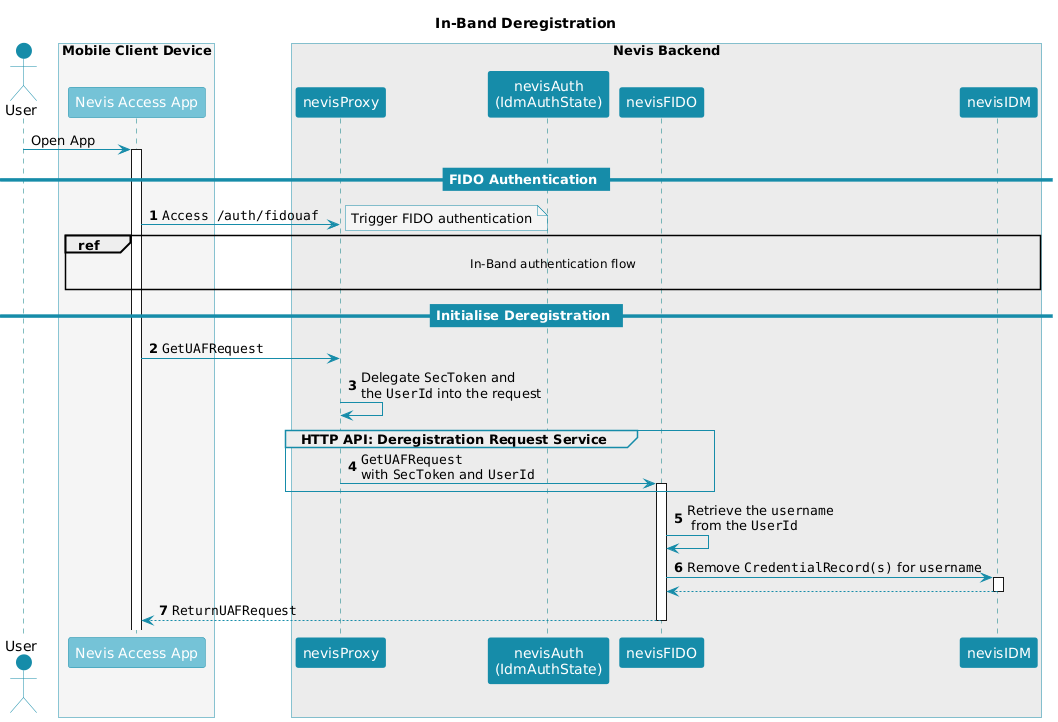The height and width of the screenshot is (722, 1058).
Task: Click the Open App message label
Action: 63,140
